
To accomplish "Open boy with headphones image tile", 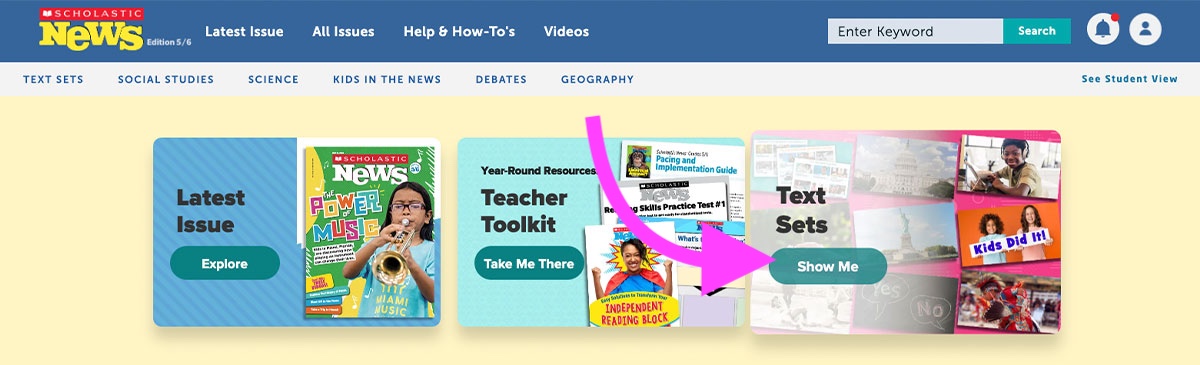I will coord(1009,166).
